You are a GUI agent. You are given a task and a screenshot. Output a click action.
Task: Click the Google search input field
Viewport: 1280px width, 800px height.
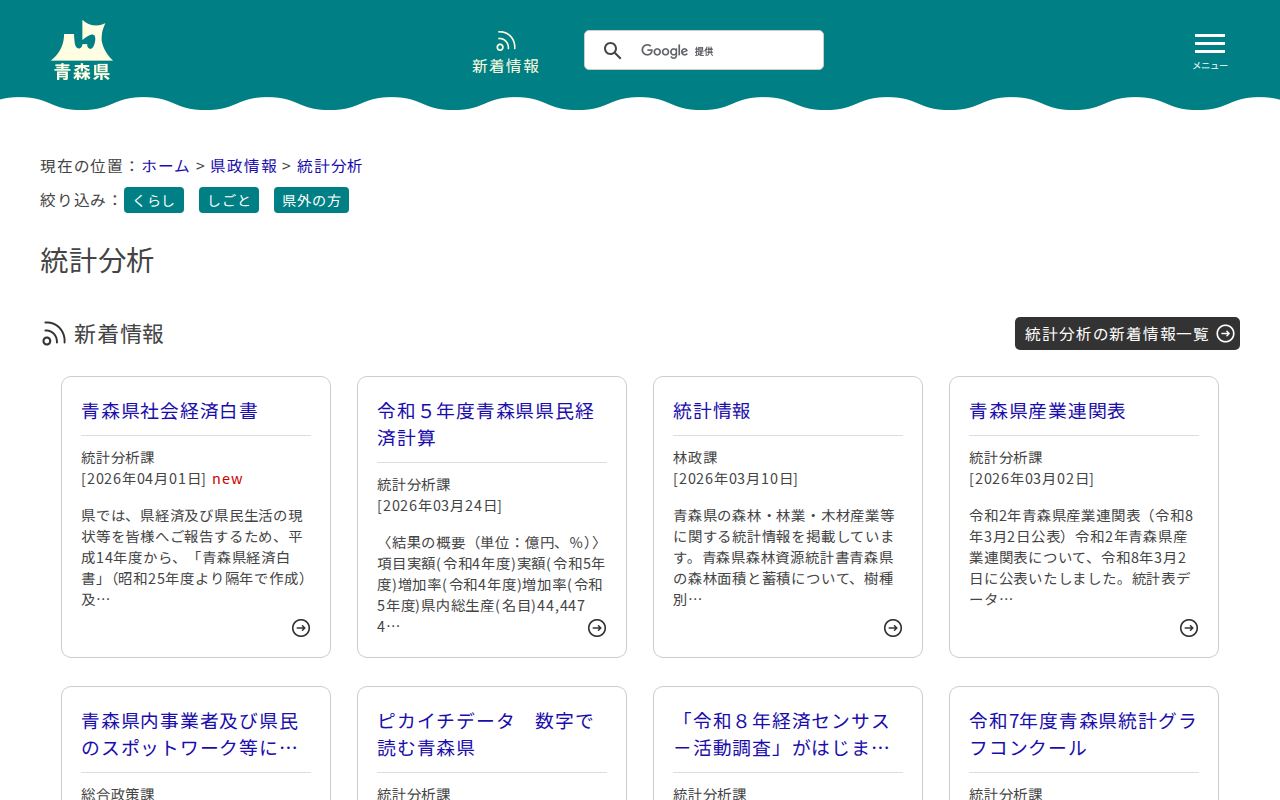(740, 51)
